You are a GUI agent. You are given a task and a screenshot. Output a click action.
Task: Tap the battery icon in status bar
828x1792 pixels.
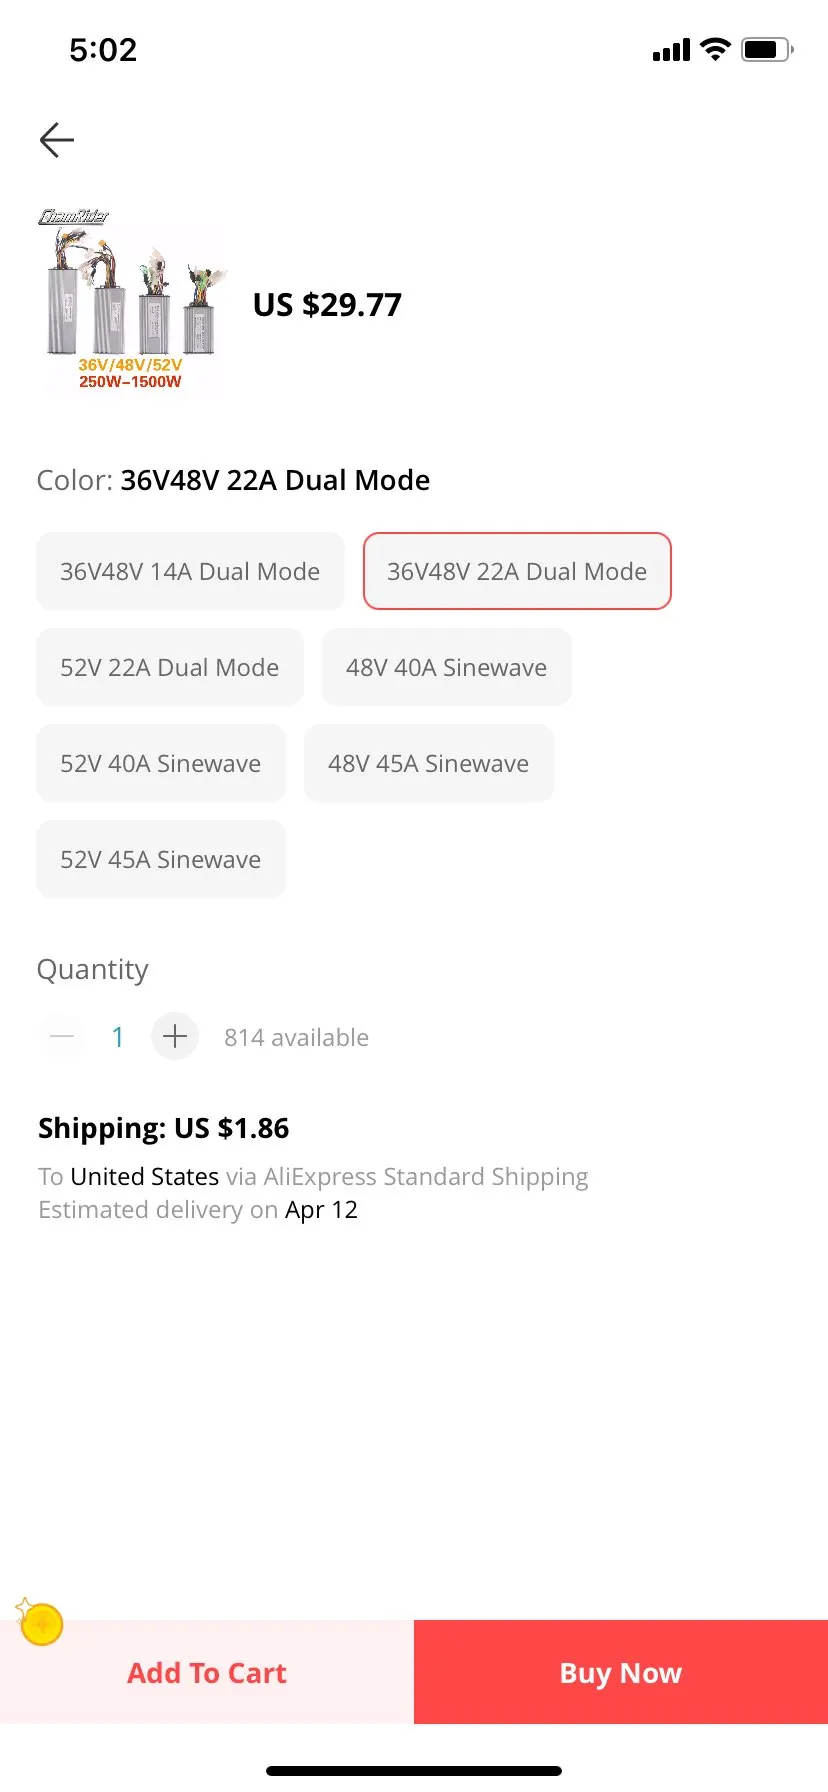(x=767, y=49)
